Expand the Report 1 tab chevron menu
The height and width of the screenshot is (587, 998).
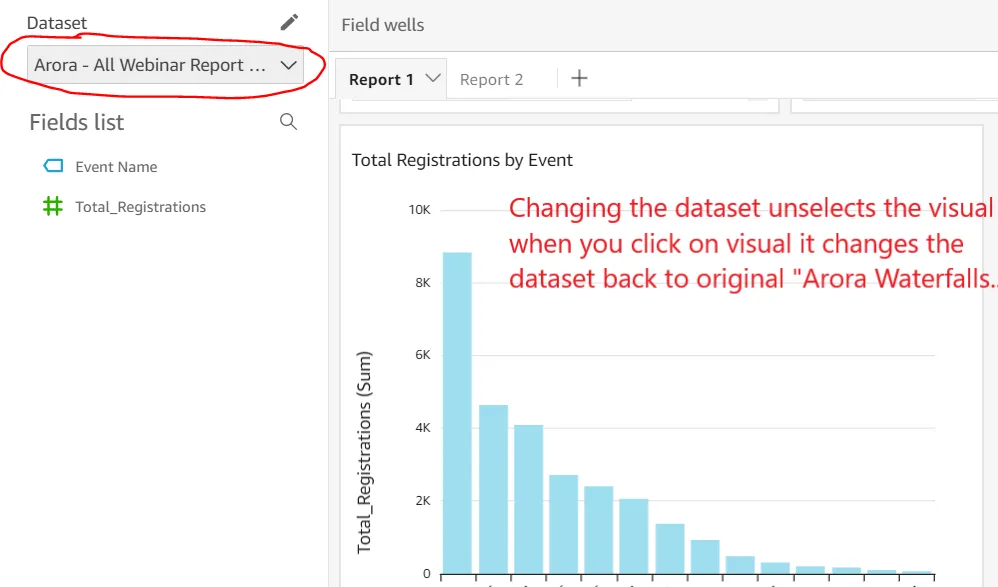(x=434, y=78)
